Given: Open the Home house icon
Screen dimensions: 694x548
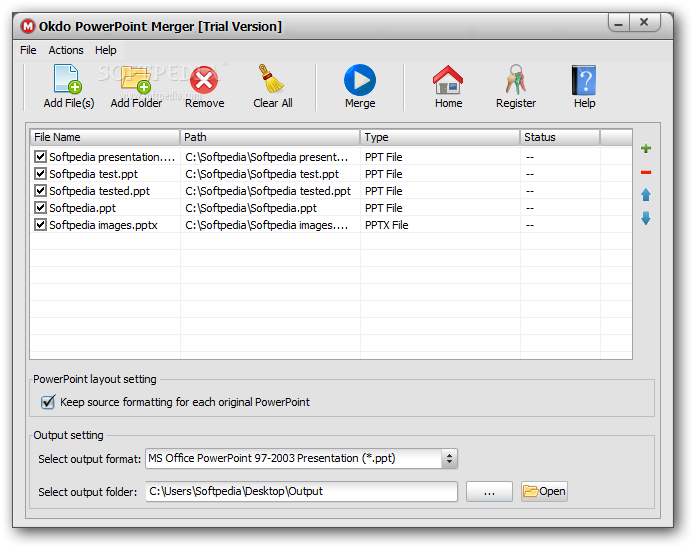Looking at the screenshot, I should click(448, 80).
